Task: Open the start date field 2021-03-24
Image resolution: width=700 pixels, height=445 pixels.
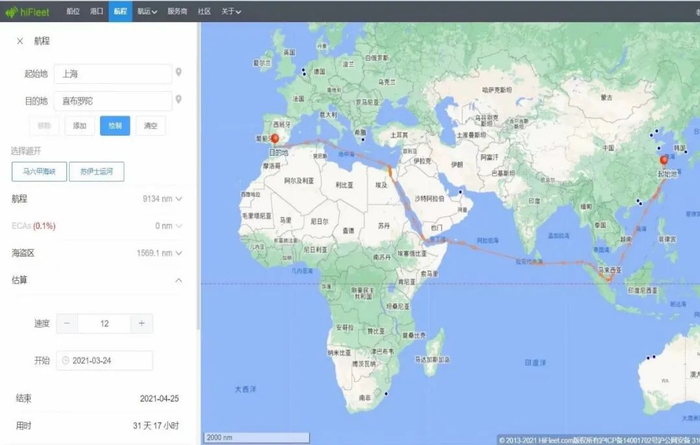Action: (x=104, y=361)
